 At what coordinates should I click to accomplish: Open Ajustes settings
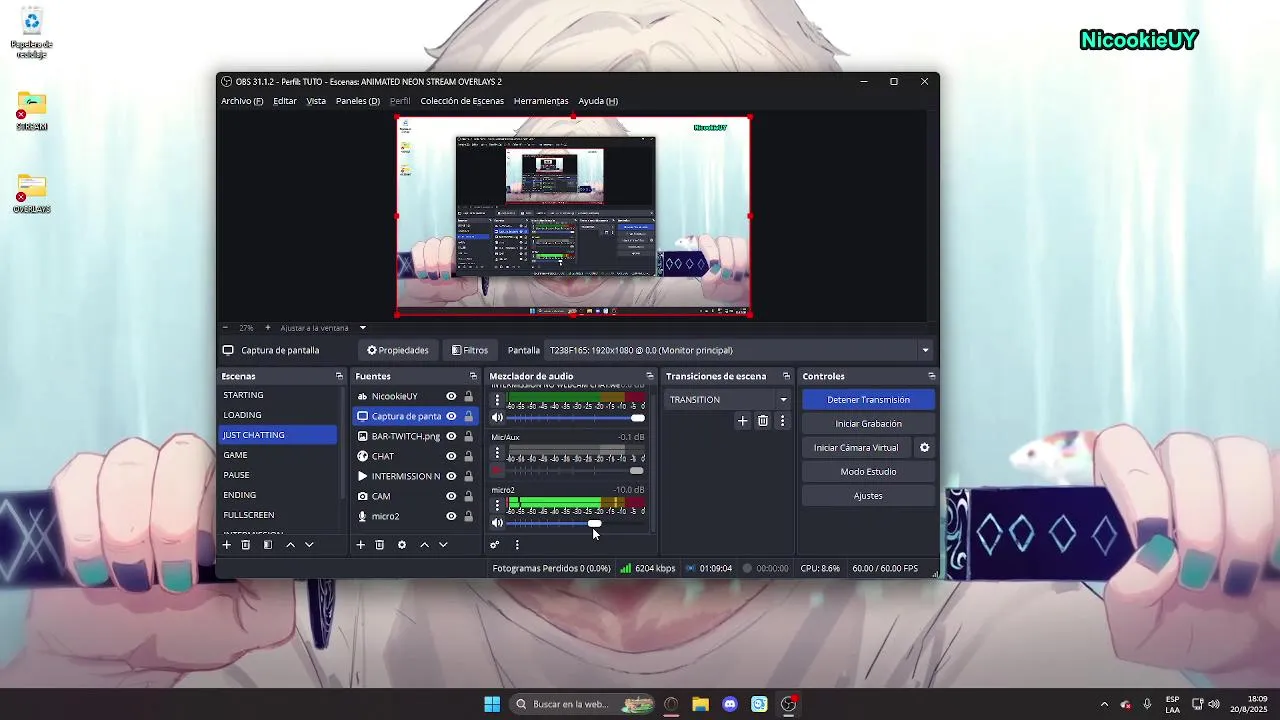[x=868, y=496]
